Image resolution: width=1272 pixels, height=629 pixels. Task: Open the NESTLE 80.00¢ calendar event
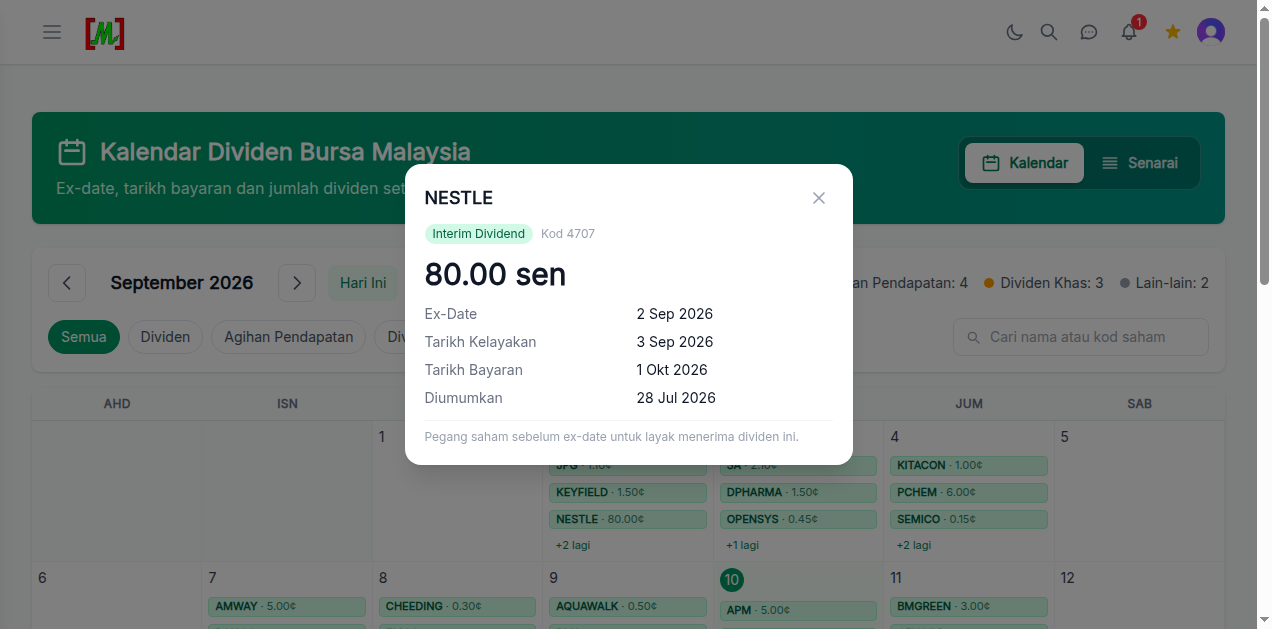[x=627, y=519]
